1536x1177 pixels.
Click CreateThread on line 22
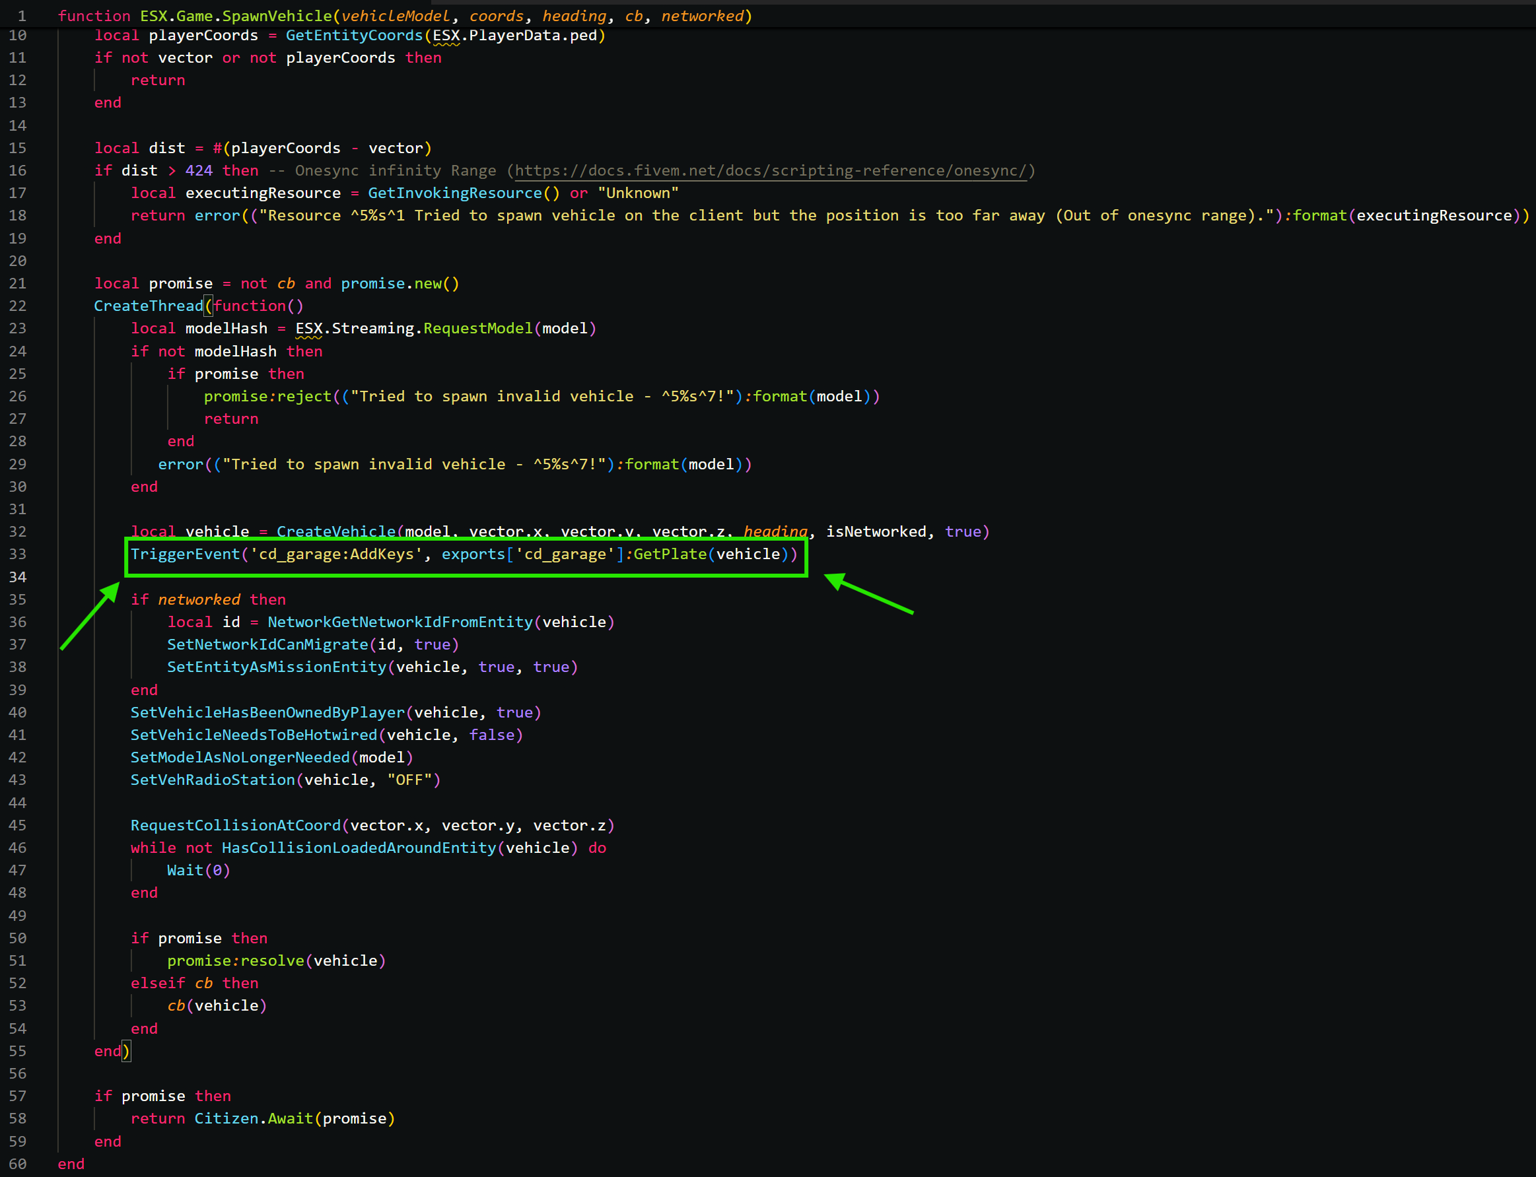(148, 306)
